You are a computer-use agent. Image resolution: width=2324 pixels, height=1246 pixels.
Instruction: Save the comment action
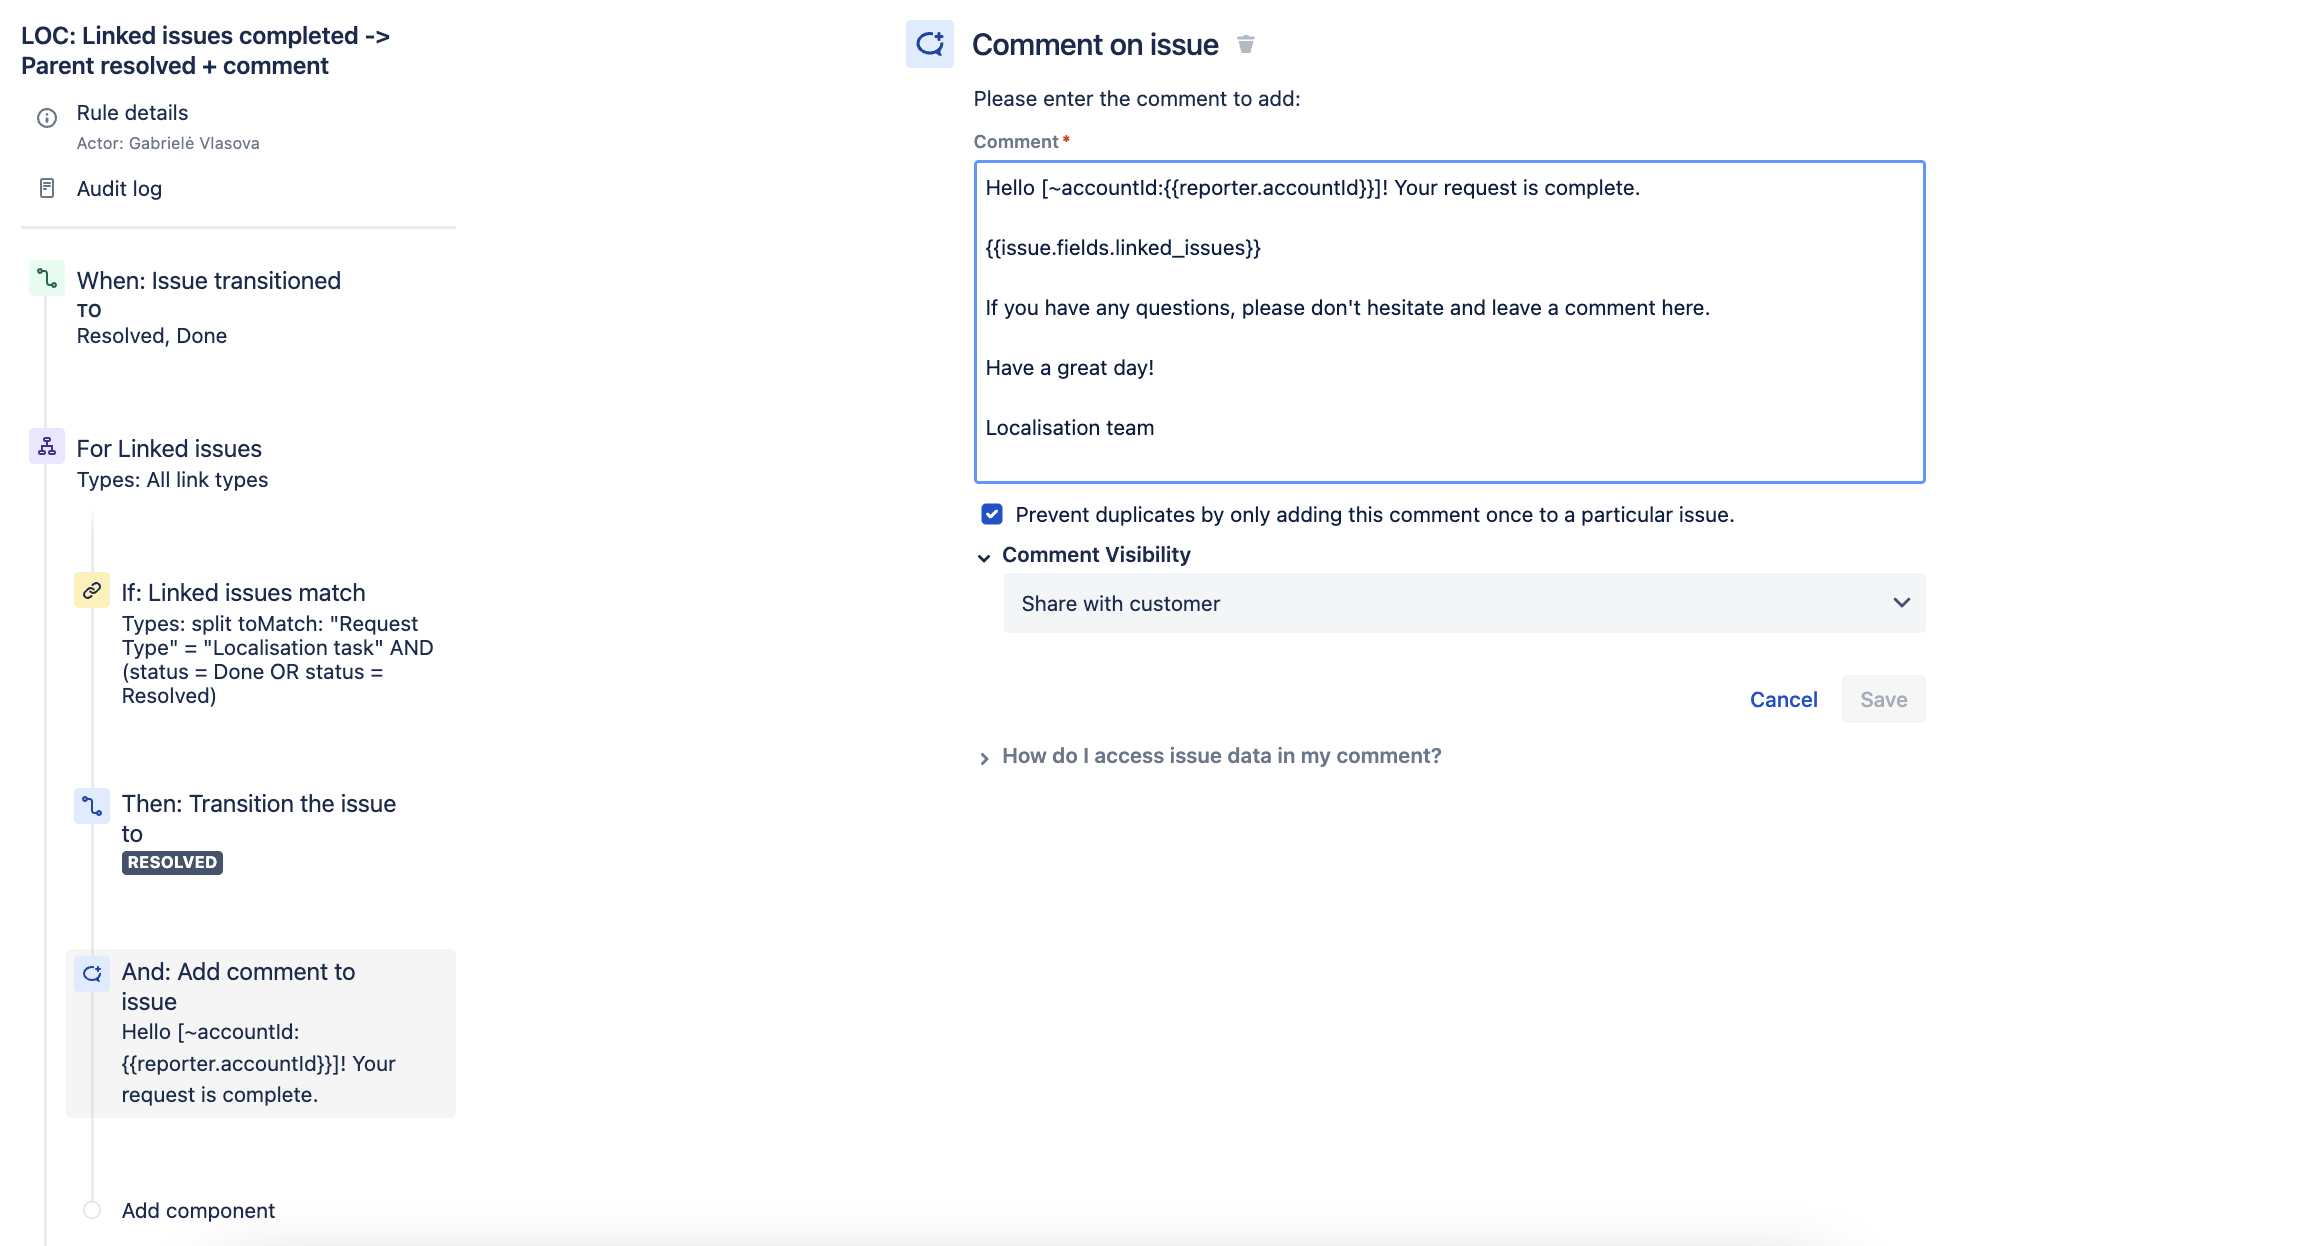1883,699
